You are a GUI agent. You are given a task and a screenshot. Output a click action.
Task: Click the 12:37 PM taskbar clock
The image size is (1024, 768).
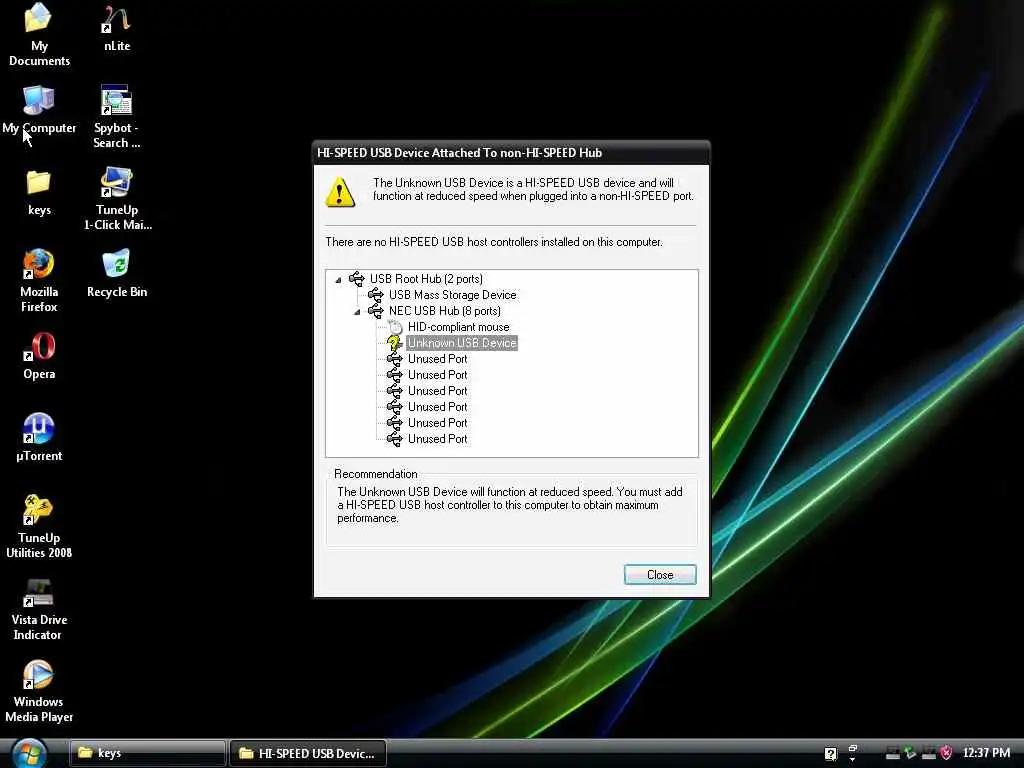[x=986, y=753]
